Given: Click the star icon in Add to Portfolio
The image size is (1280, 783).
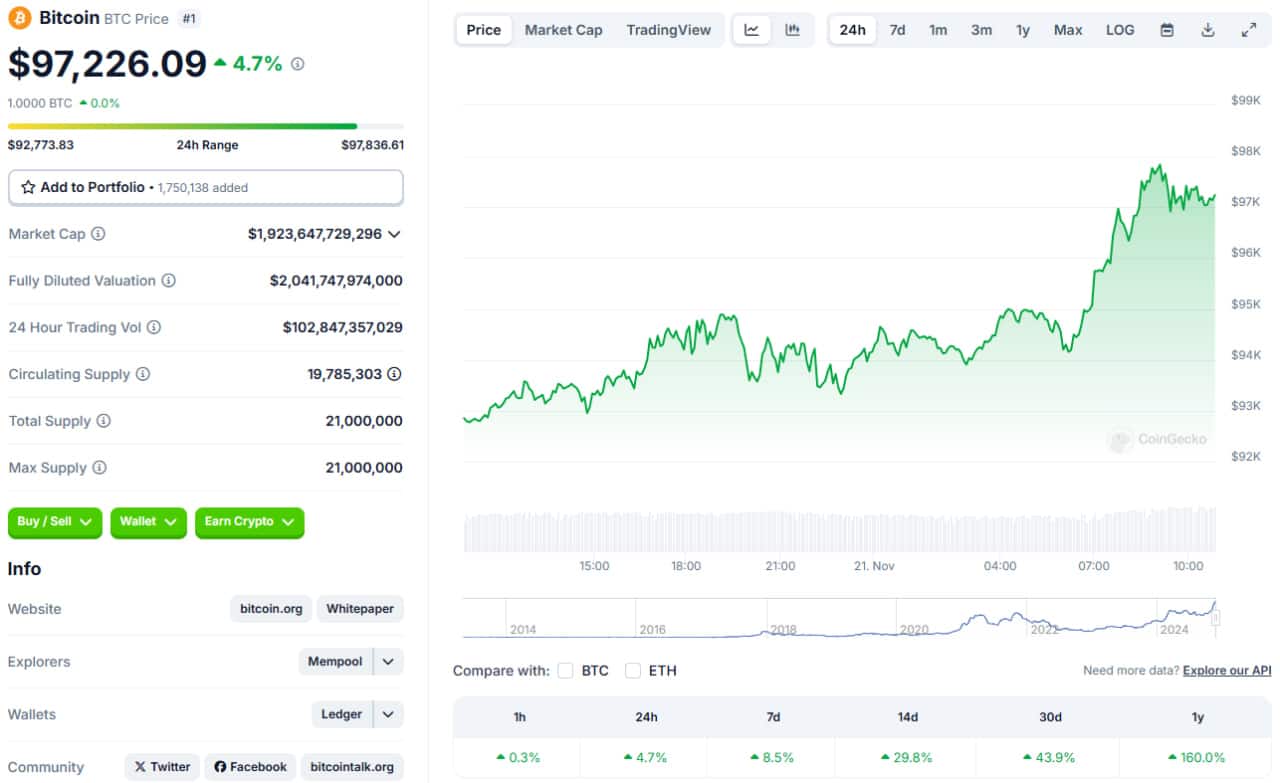Looking at the screenshot, I should (x=28, y=187).
